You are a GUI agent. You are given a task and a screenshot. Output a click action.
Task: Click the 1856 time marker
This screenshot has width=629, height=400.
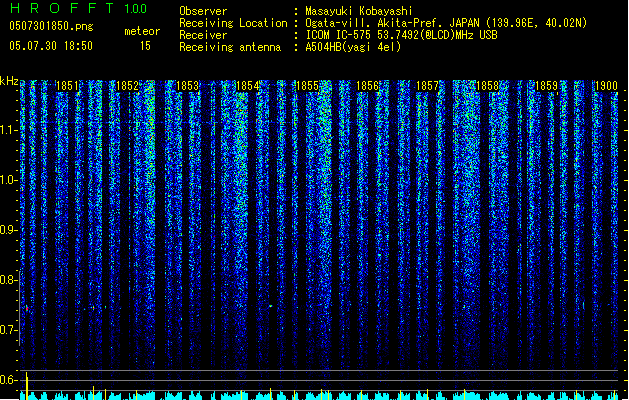click(x=367, y=86)
